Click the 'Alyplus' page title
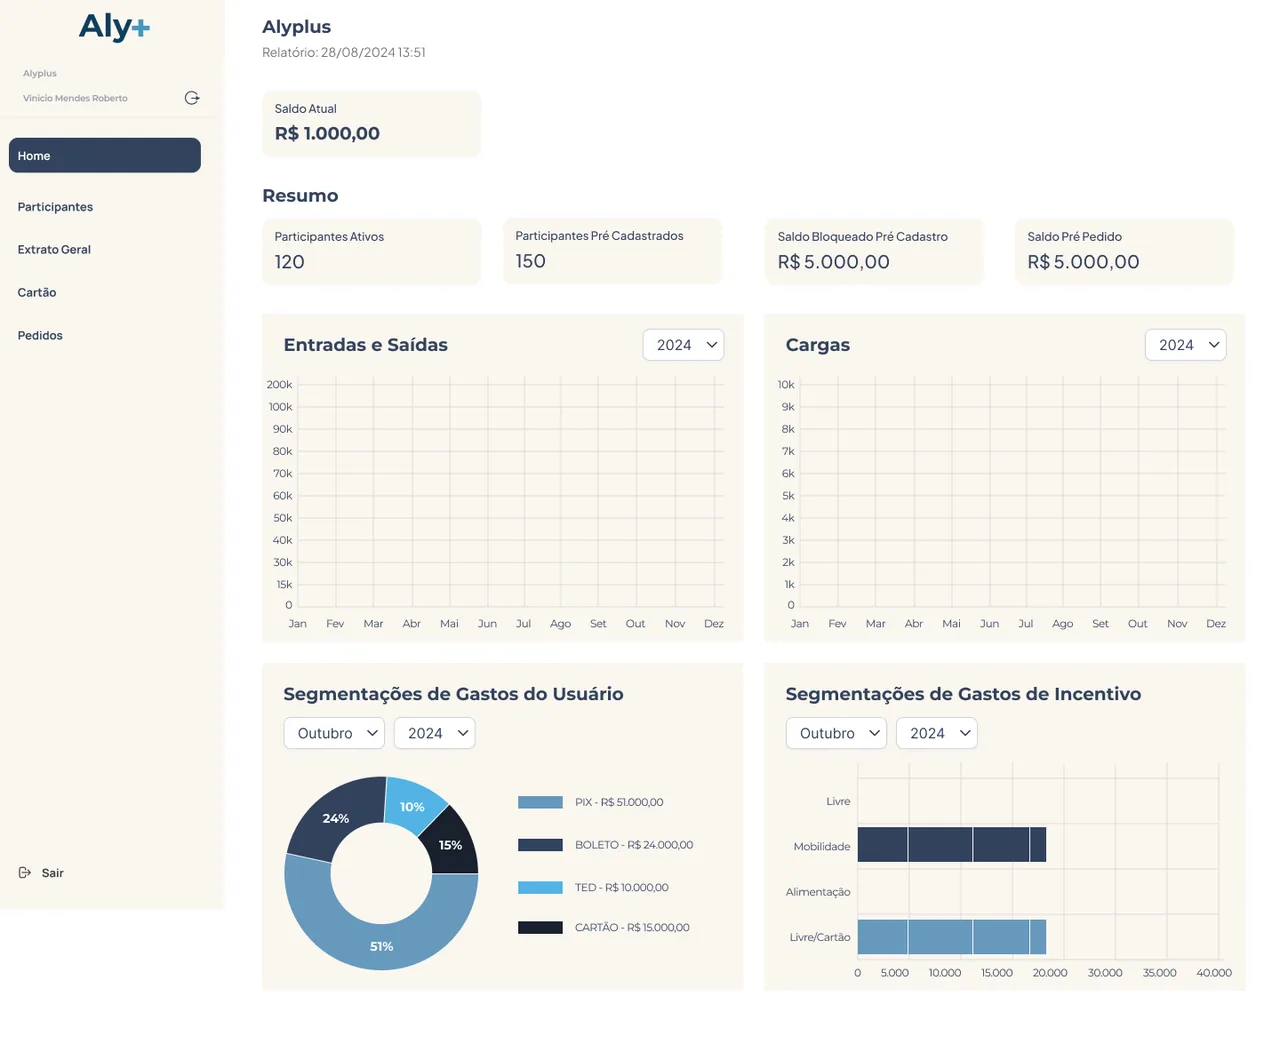 [296, 27]
